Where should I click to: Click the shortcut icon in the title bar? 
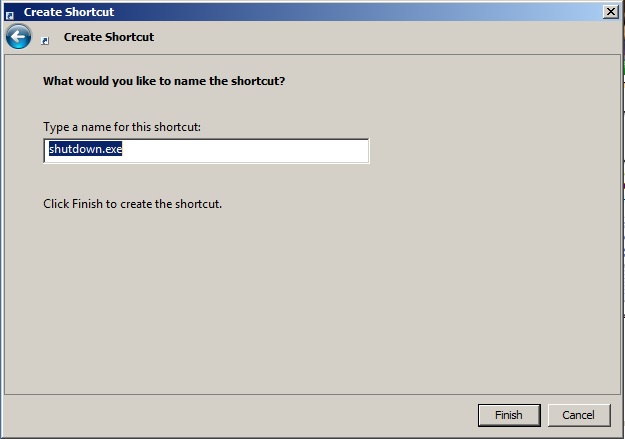pyautogui.click(x=10, y=15)
